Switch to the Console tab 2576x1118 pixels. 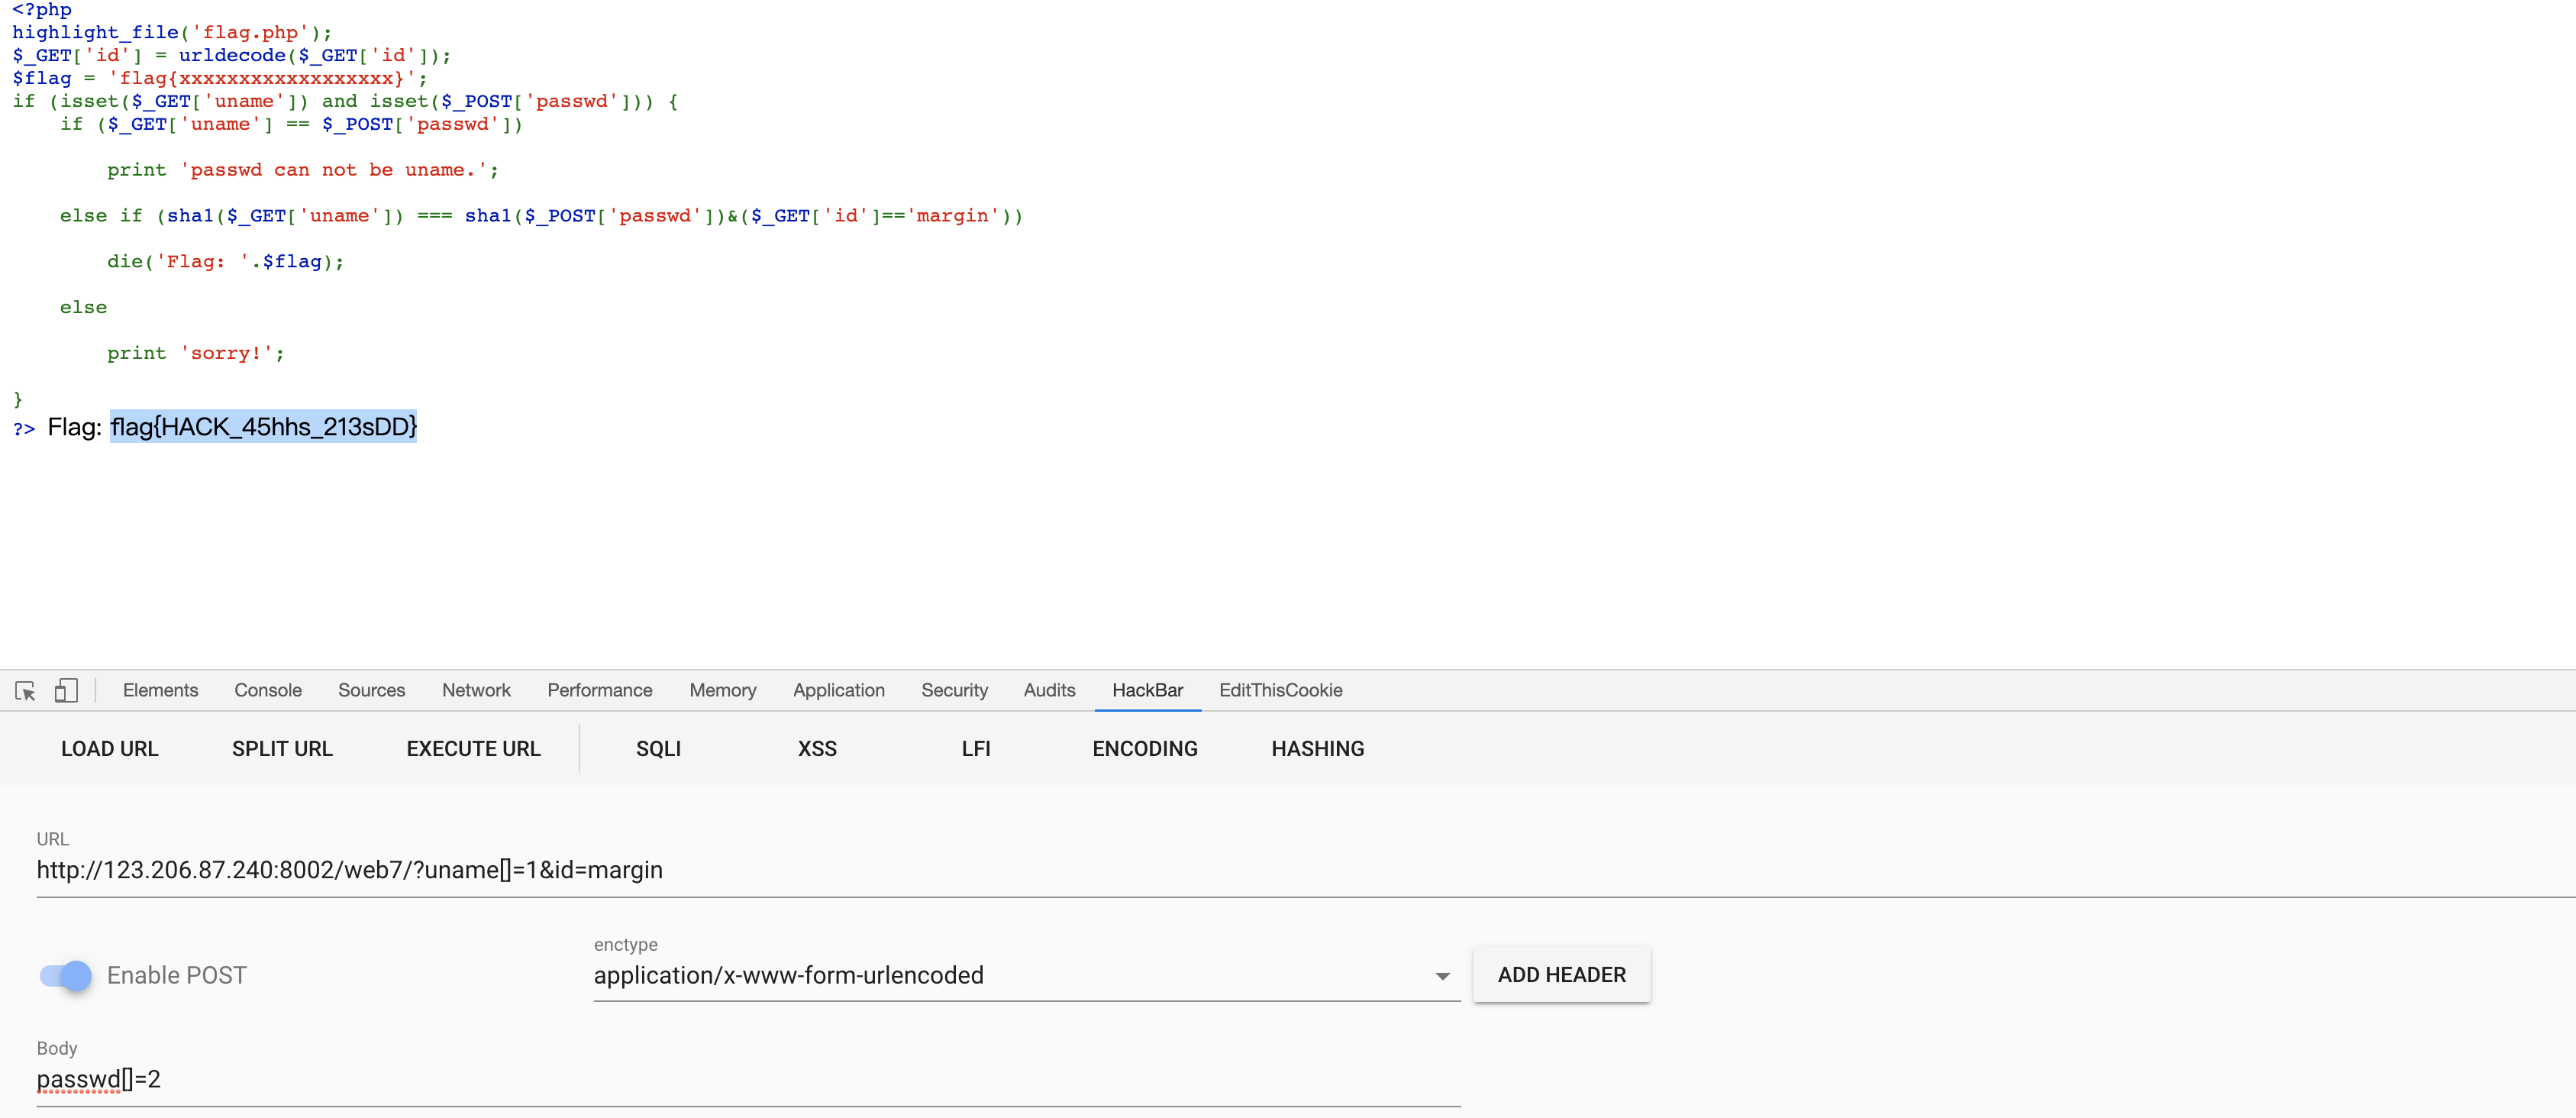(268, 690)
